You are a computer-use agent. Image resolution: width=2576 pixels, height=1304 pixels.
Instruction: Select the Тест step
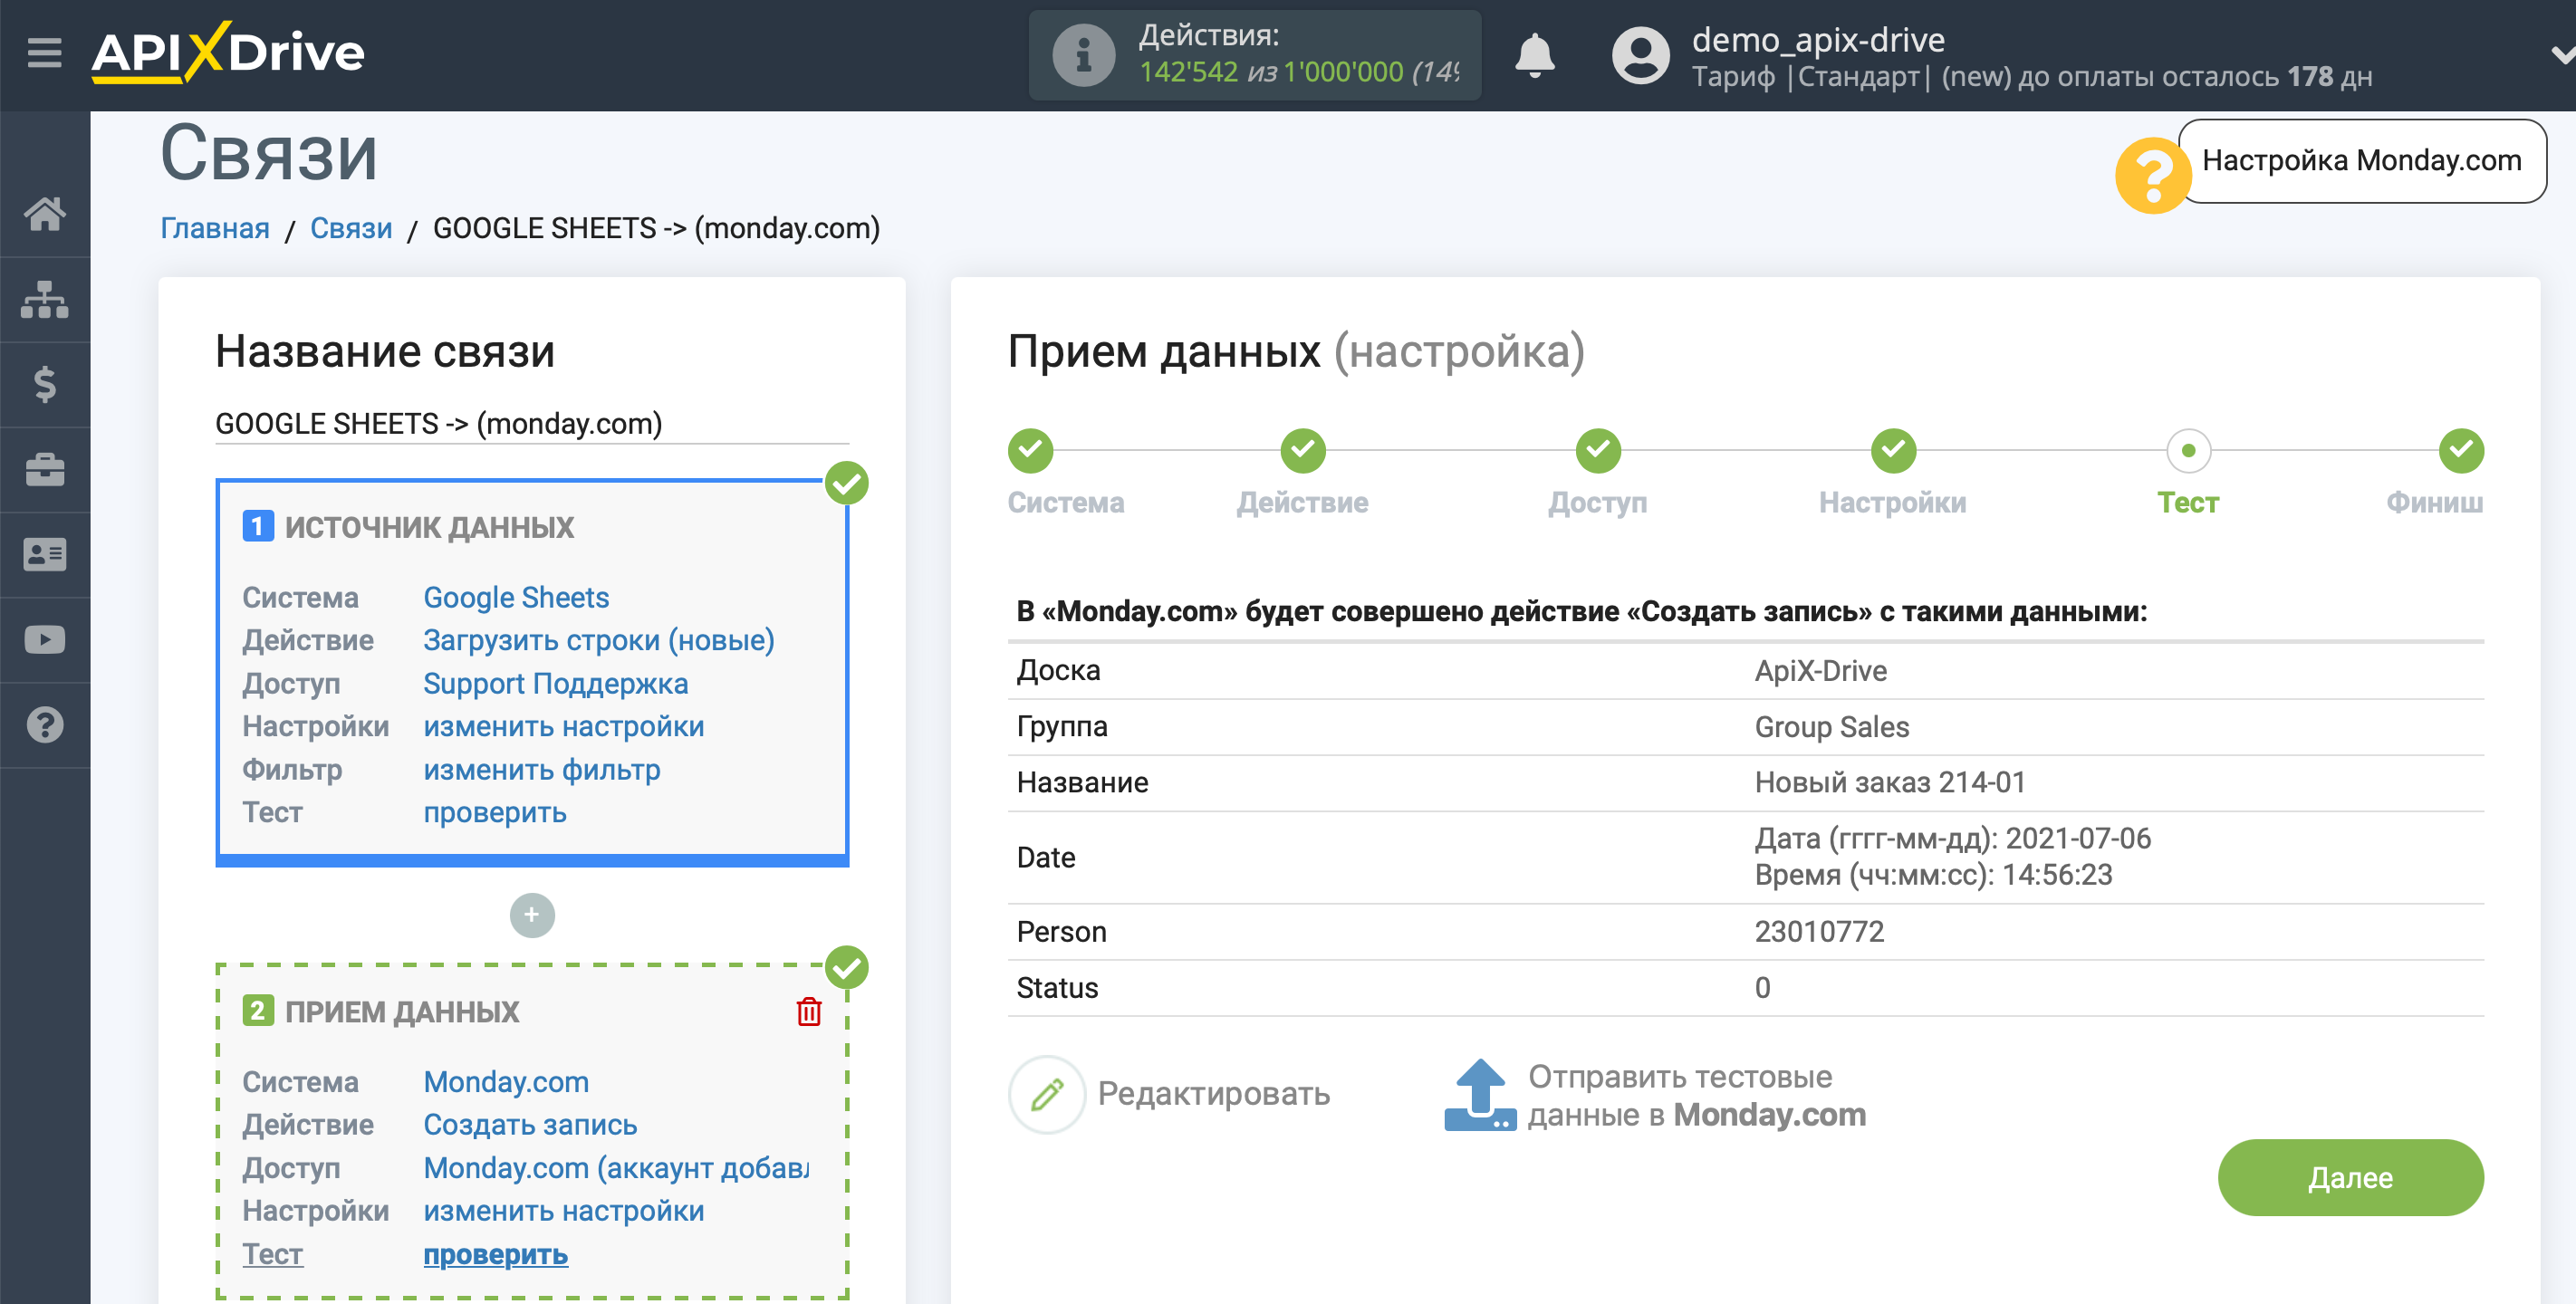point(2188,450)
